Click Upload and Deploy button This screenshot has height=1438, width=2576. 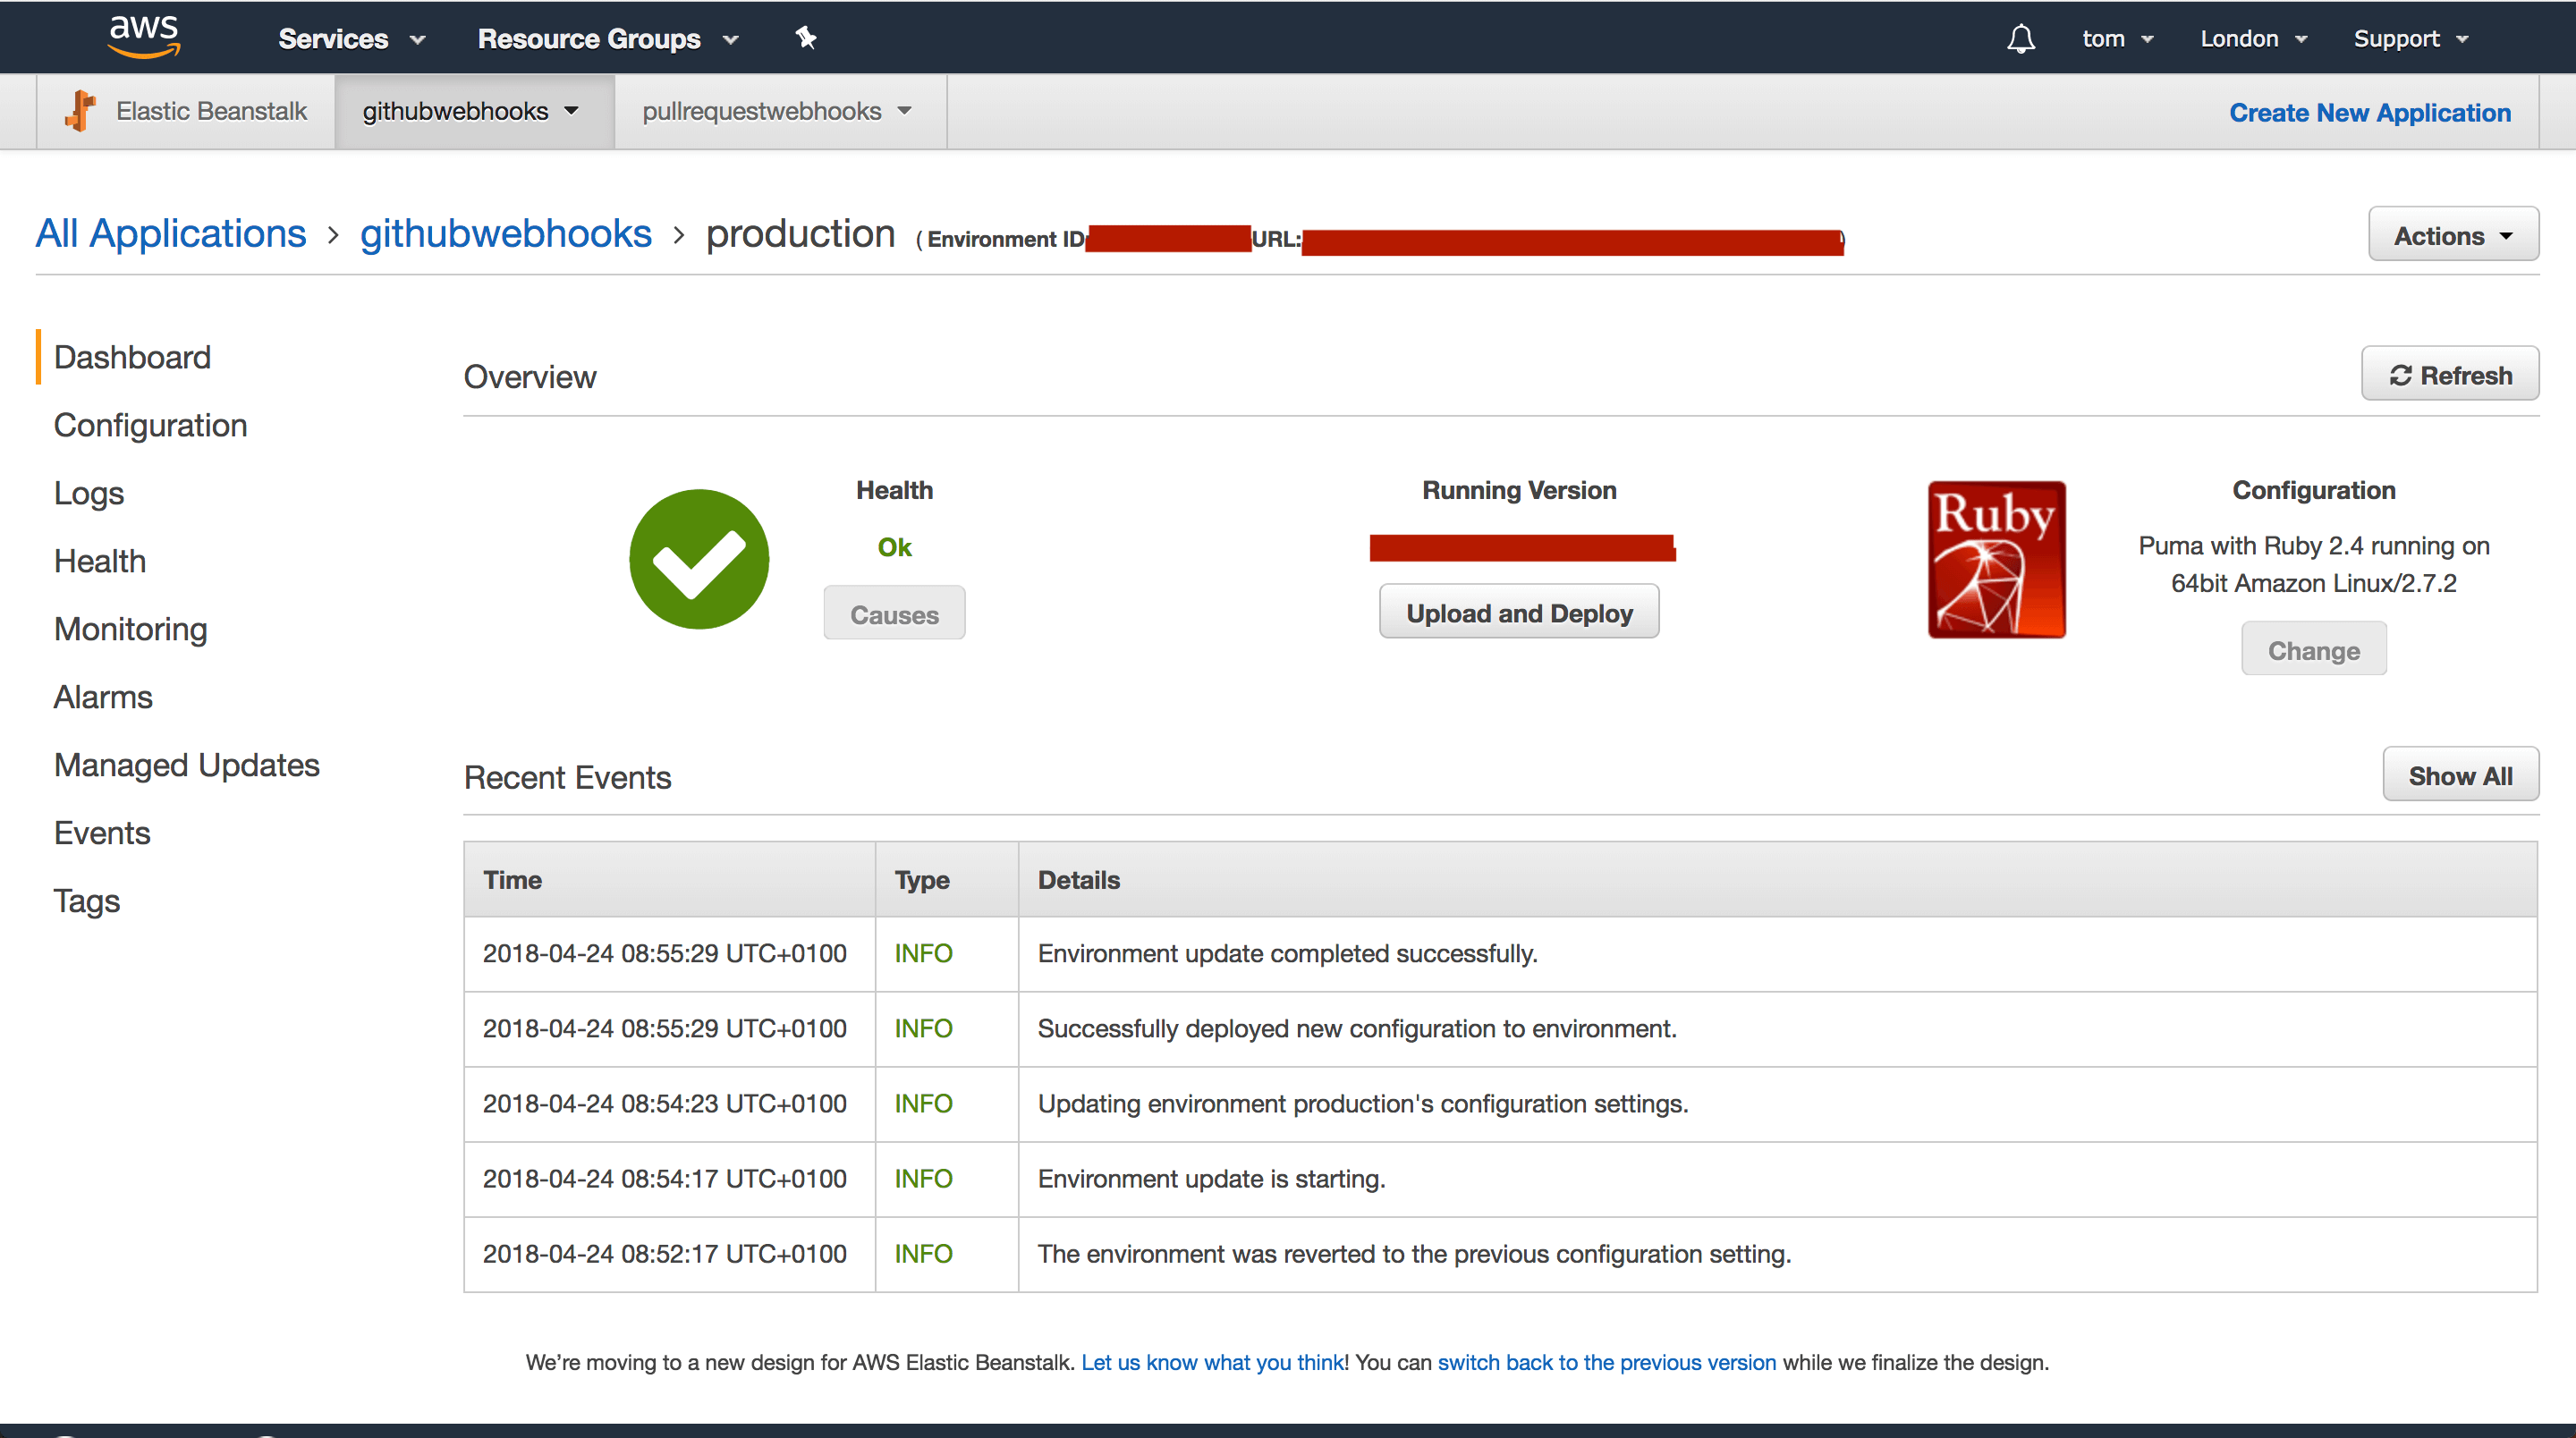coord(1519,613)
